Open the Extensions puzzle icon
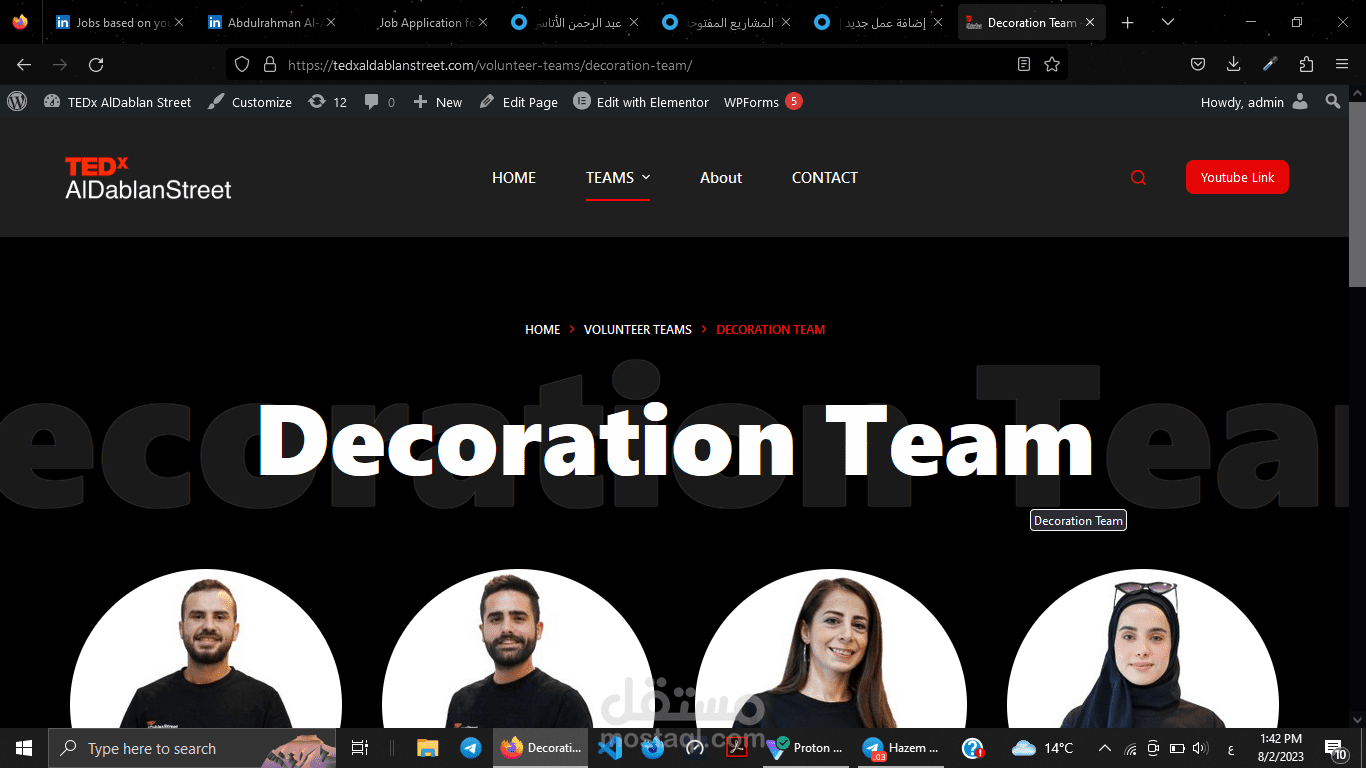This screenshot has width=1366, height=768. tap(1306, 64)
